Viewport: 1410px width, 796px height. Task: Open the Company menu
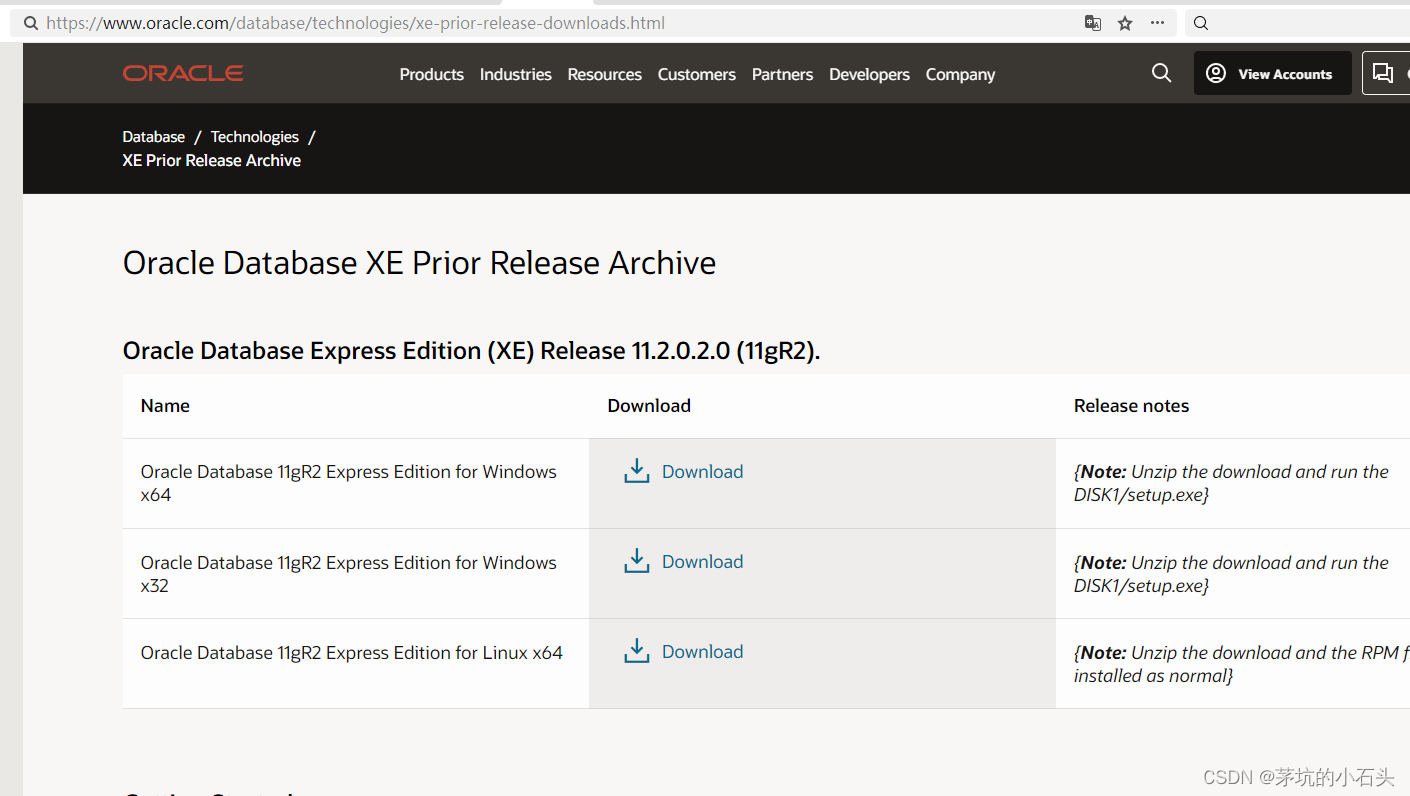pyautogui.click(x=961, y=74)
